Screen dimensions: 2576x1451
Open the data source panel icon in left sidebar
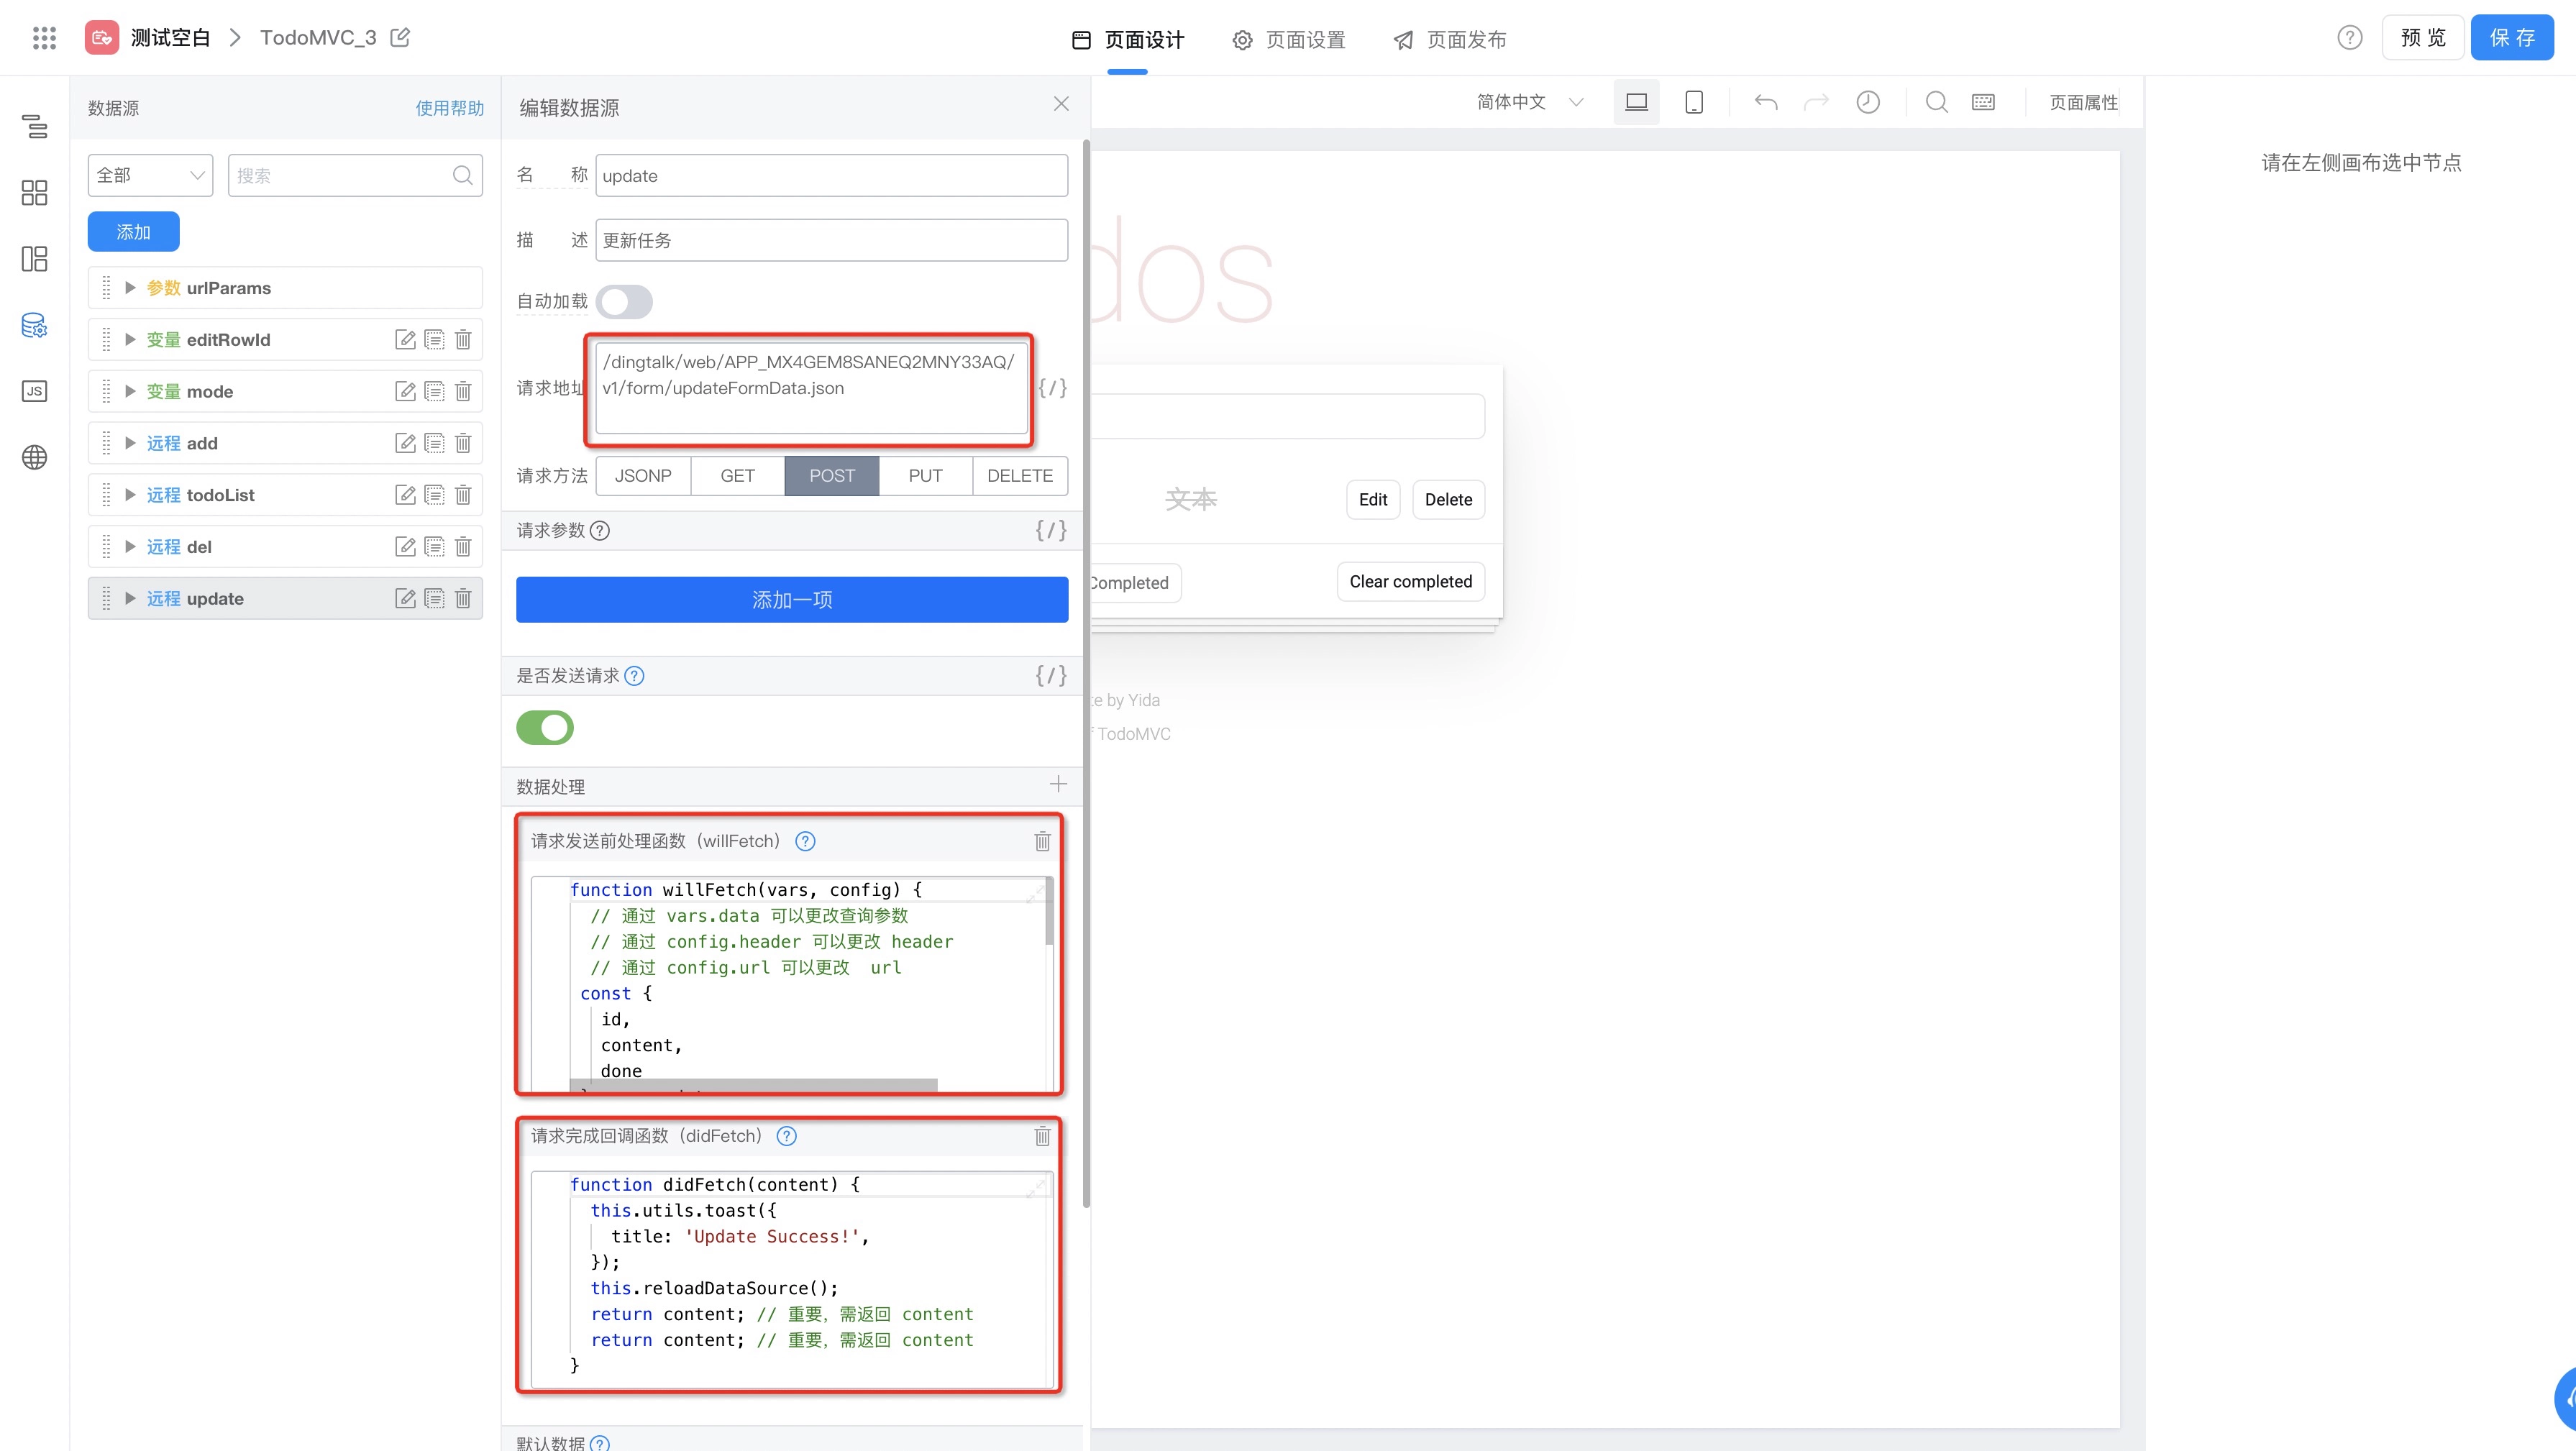[x=34, y=325]
